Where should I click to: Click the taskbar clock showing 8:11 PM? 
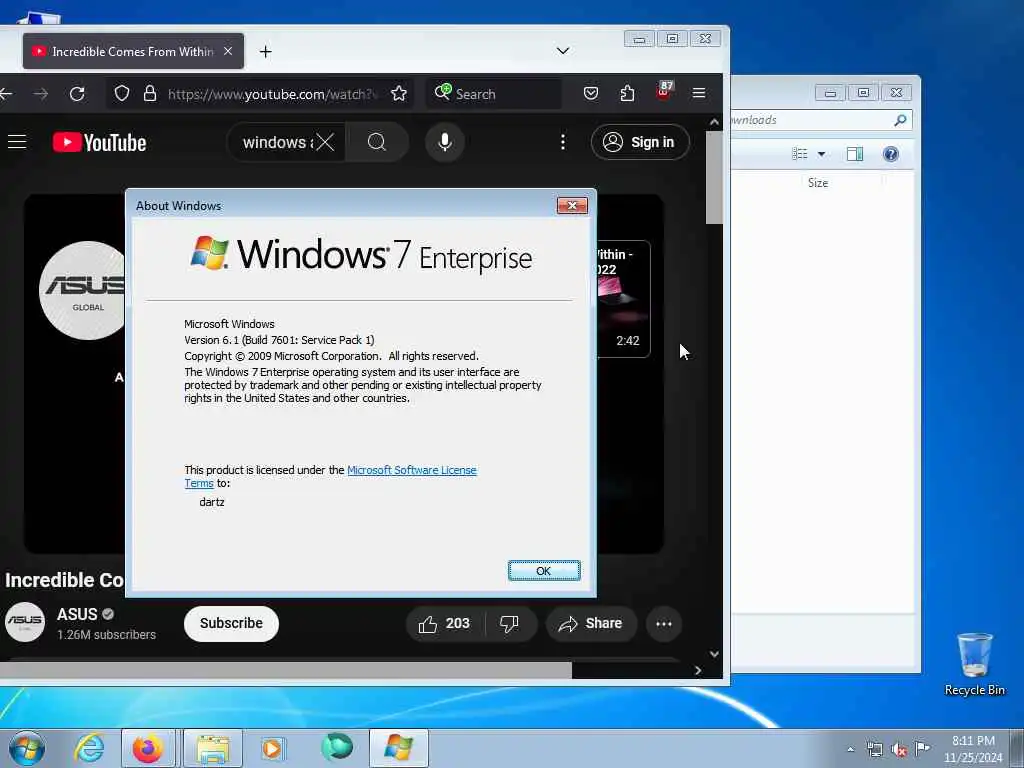tap(973, 749)
